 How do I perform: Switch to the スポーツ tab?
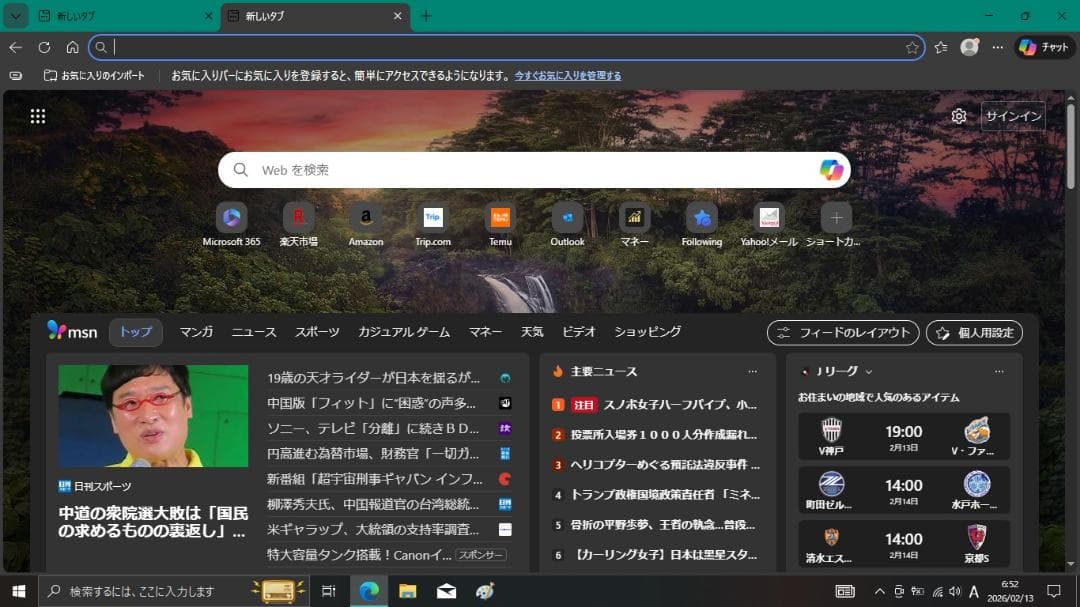tap(317, 331)
